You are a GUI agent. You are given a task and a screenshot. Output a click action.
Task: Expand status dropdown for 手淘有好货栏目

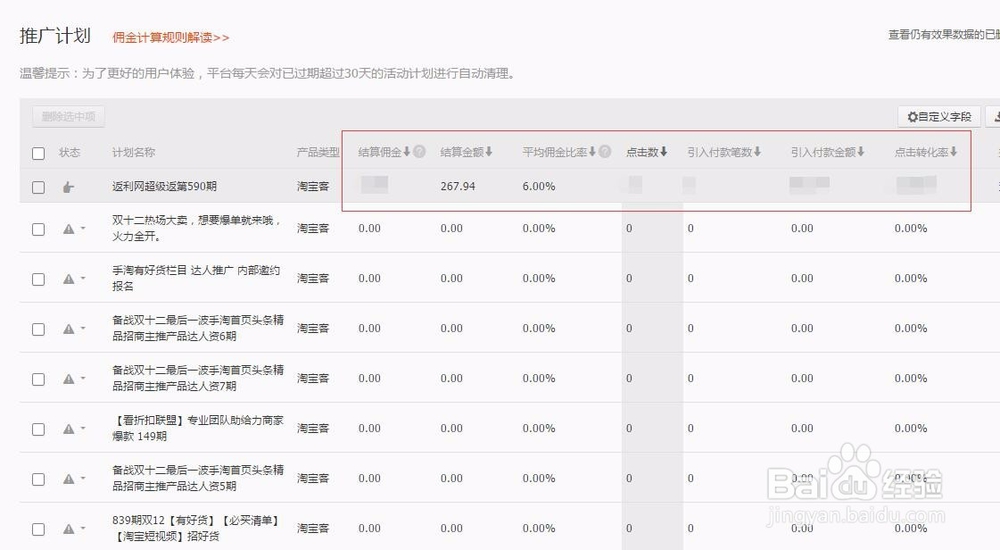point(83,278)
